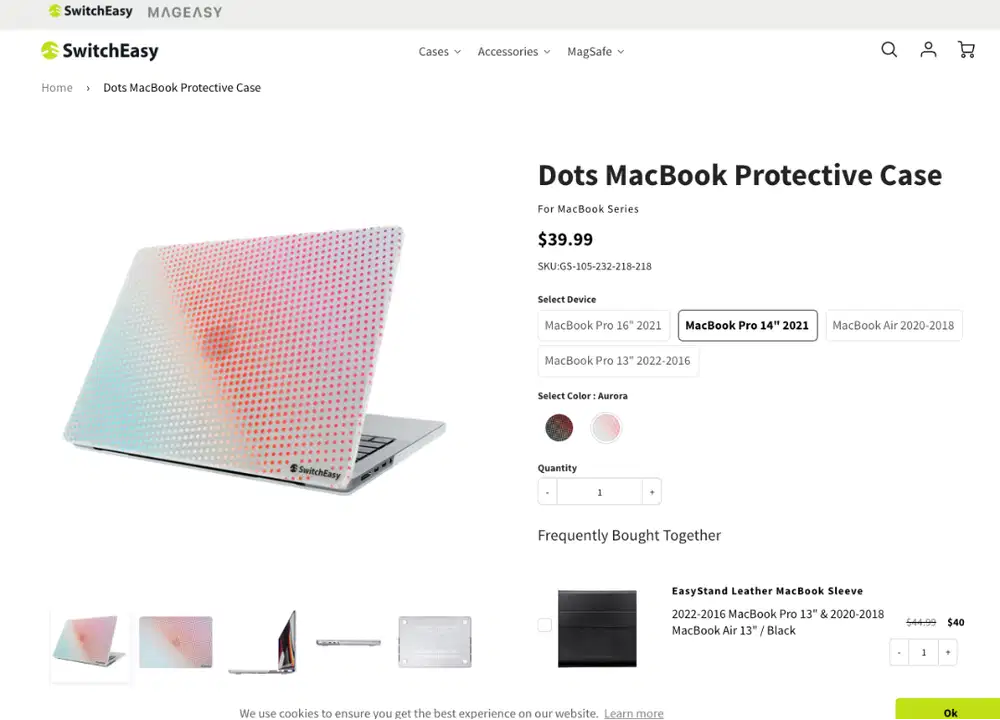Viewport: 1000px width, 720px height.
Task: Open the account login icon
Action: click(927, 49)
